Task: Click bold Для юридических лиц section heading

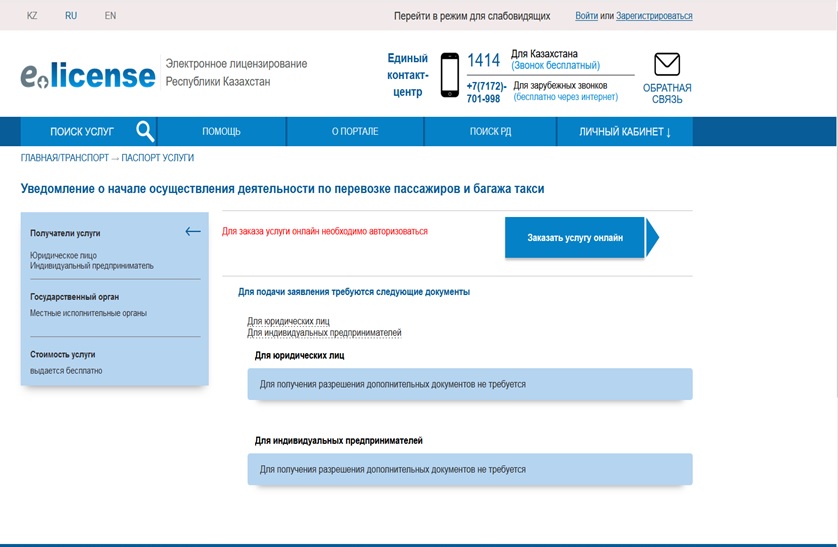Action: coord(299,356)
